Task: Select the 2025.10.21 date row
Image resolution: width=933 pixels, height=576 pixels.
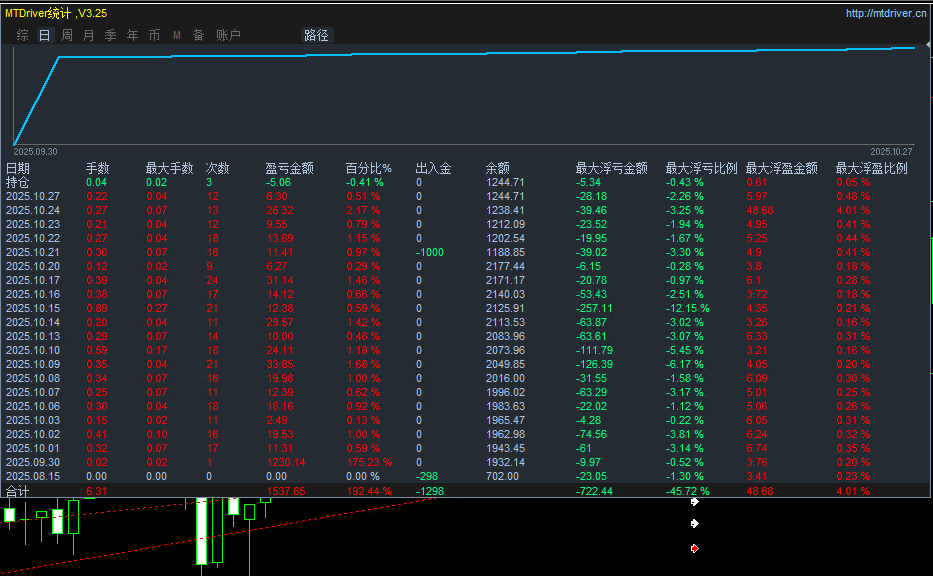Action: (33, 252)
